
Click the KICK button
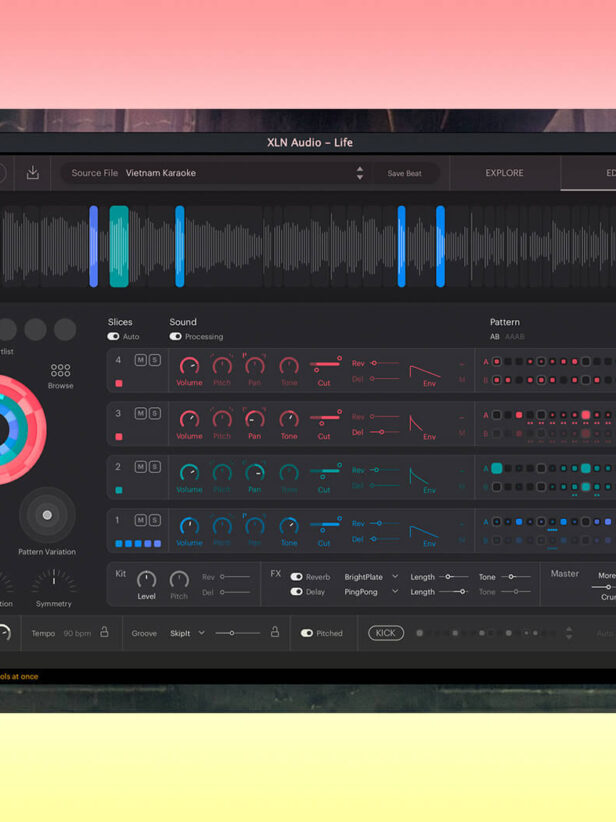386,633
